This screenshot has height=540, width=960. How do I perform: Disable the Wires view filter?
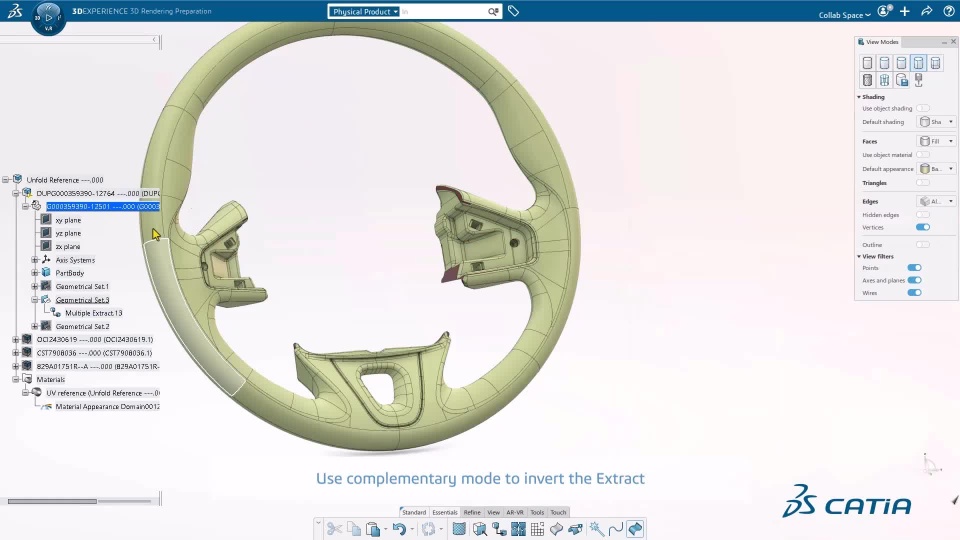914,293
